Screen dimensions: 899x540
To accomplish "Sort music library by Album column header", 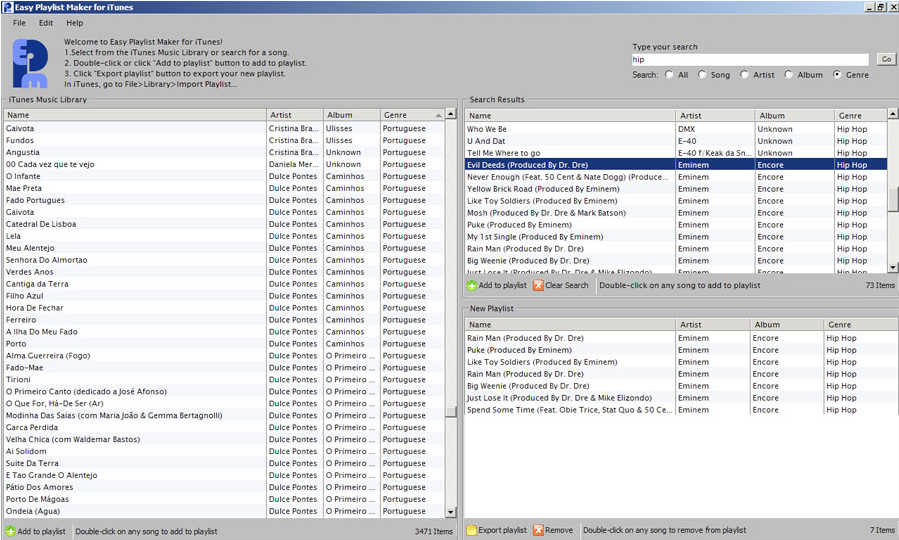I will [351, 115].
